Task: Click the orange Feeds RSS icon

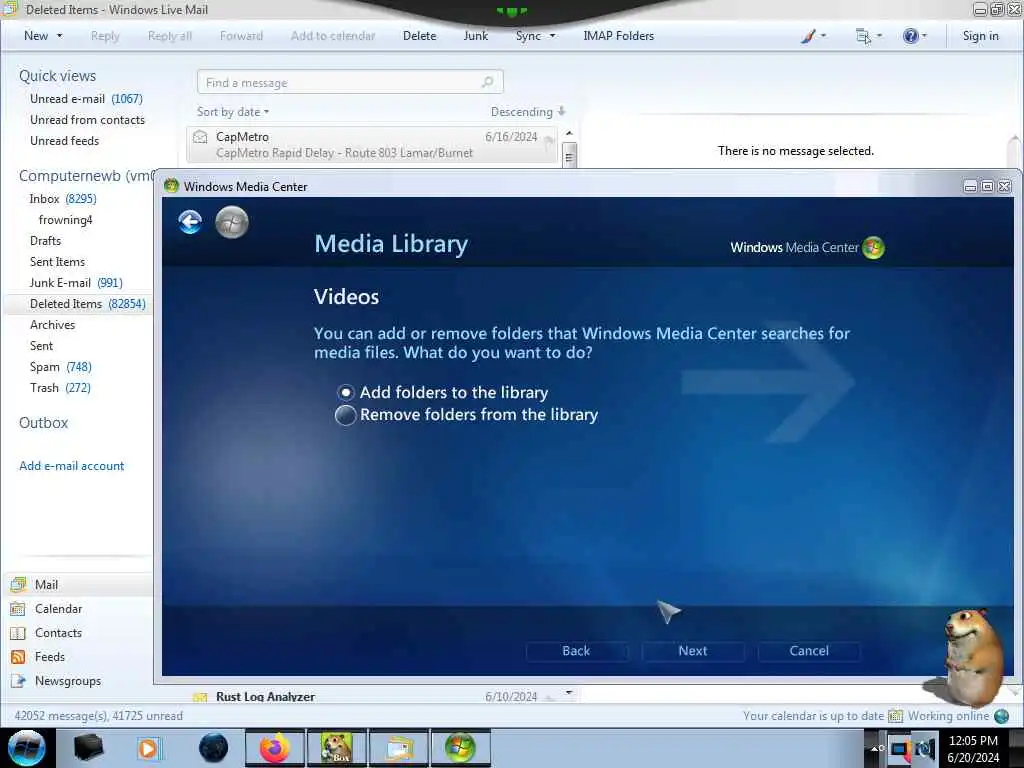Action: (18, 657)
